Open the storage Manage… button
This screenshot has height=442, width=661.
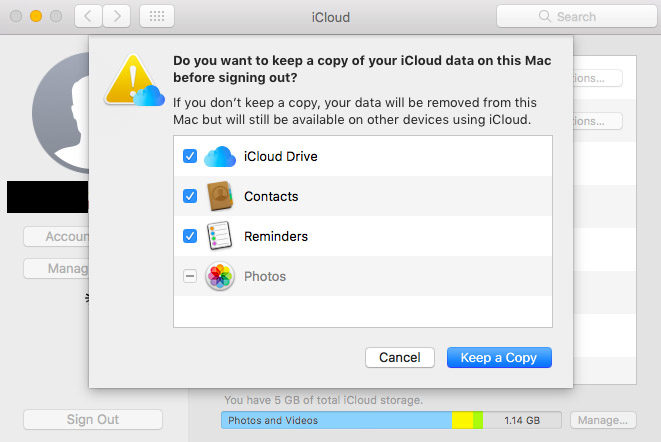603,420
